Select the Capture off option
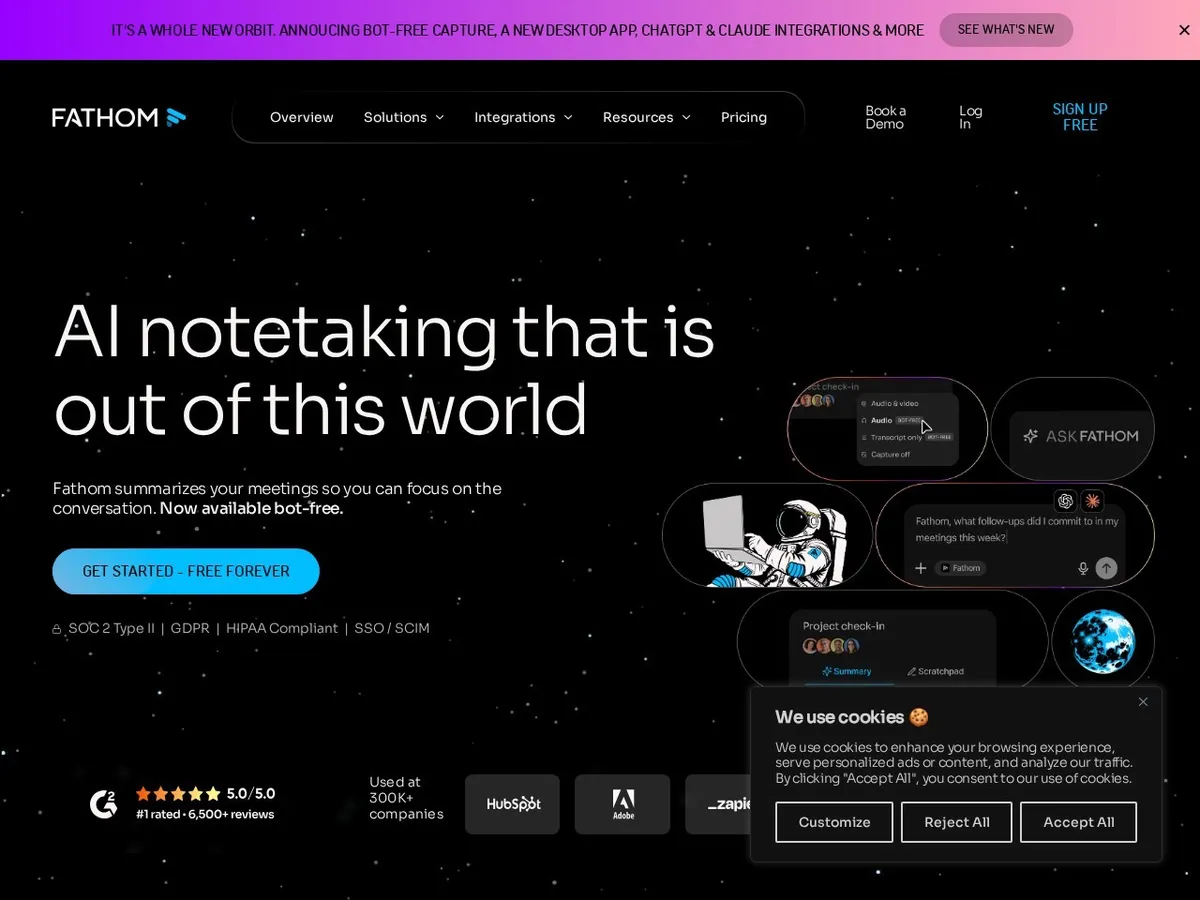Image resolution: width=1200 pixels, height=900 pixels. (885, 454)
